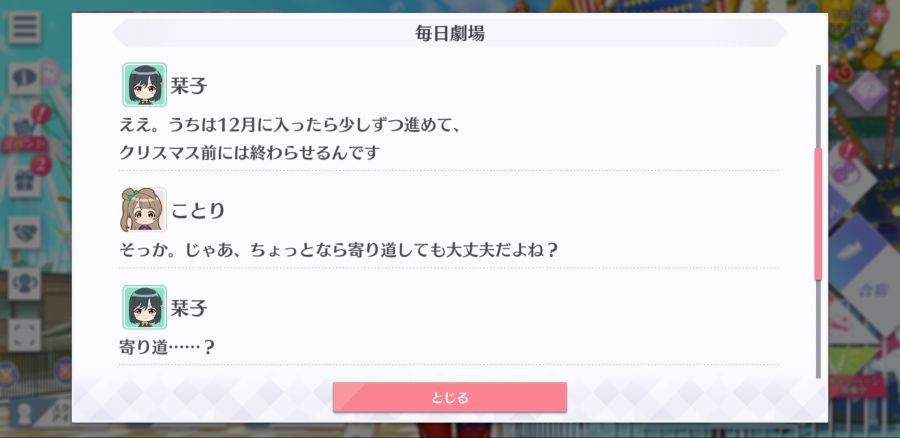900x438 pixels.
Task: Open the trophy icon in the sidebar
Action: tap(24, 284)
